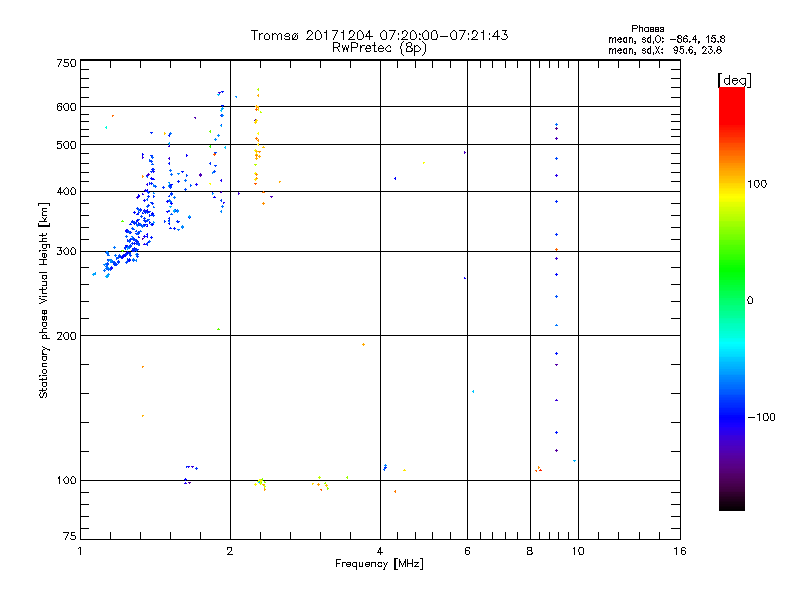800x600 pixels.
Task: Click the height axis '100' km tick label
Action: 66,480
